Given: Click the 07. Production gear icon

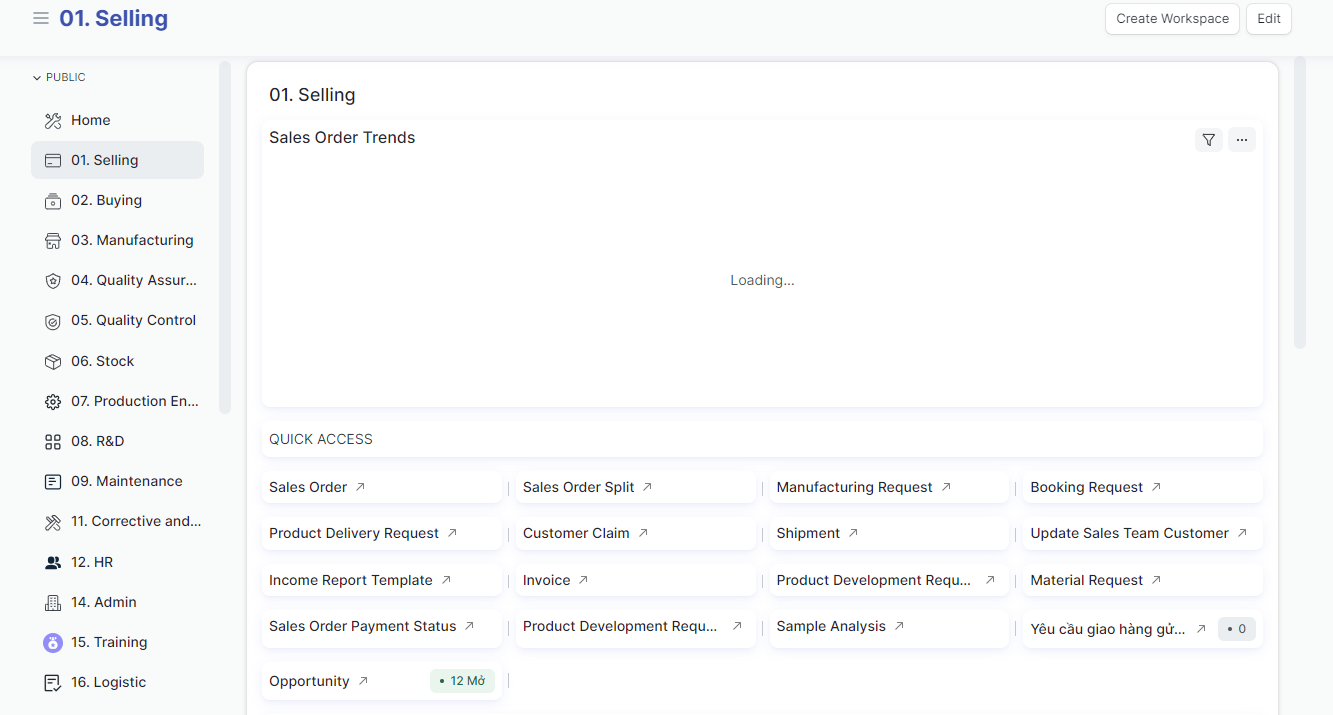Looking at the screenshot, I should (x=53, y=402).
